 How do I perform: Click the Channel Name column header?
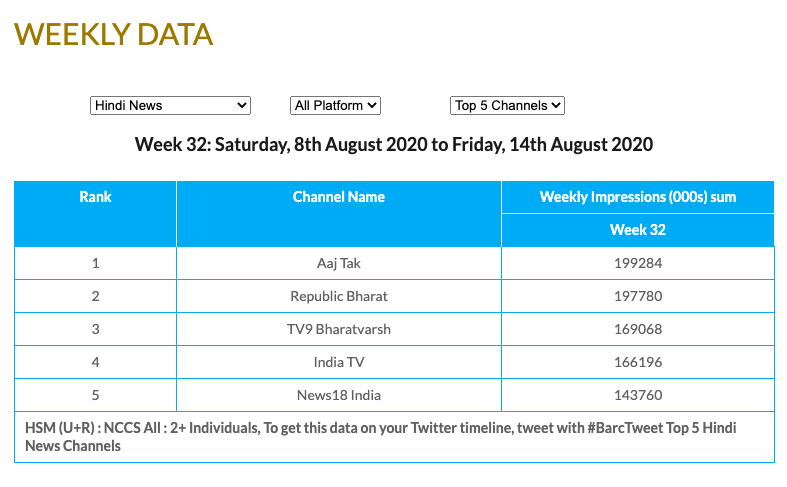pyautogui.click(x=338, y=197)
